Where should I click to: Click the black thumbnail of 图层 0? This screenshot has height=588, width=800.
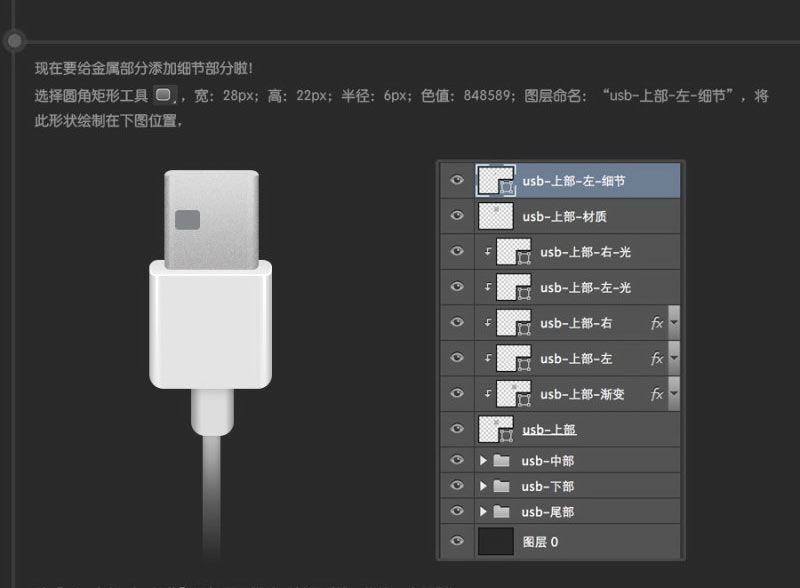[497, 540]
